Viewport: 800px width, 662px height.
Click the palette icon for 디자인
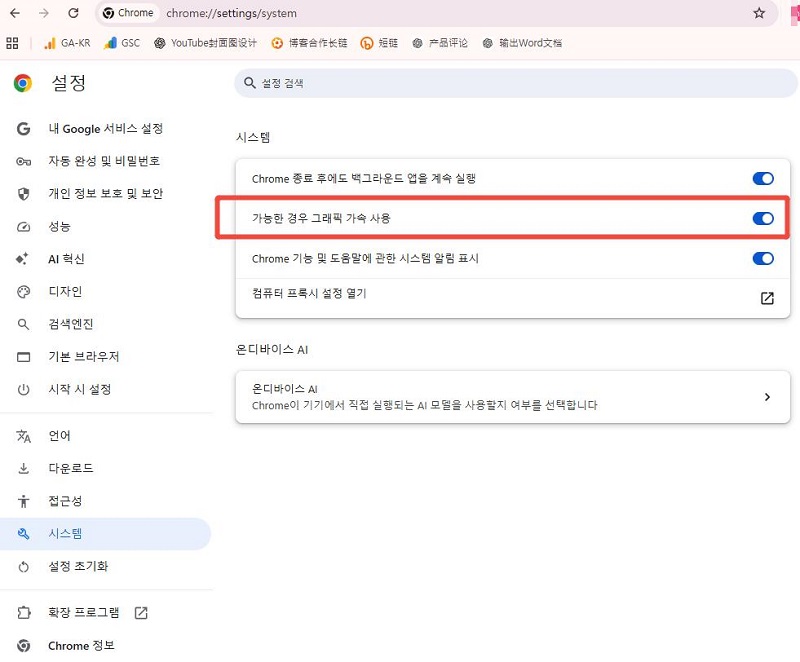[x=23, y=292]
